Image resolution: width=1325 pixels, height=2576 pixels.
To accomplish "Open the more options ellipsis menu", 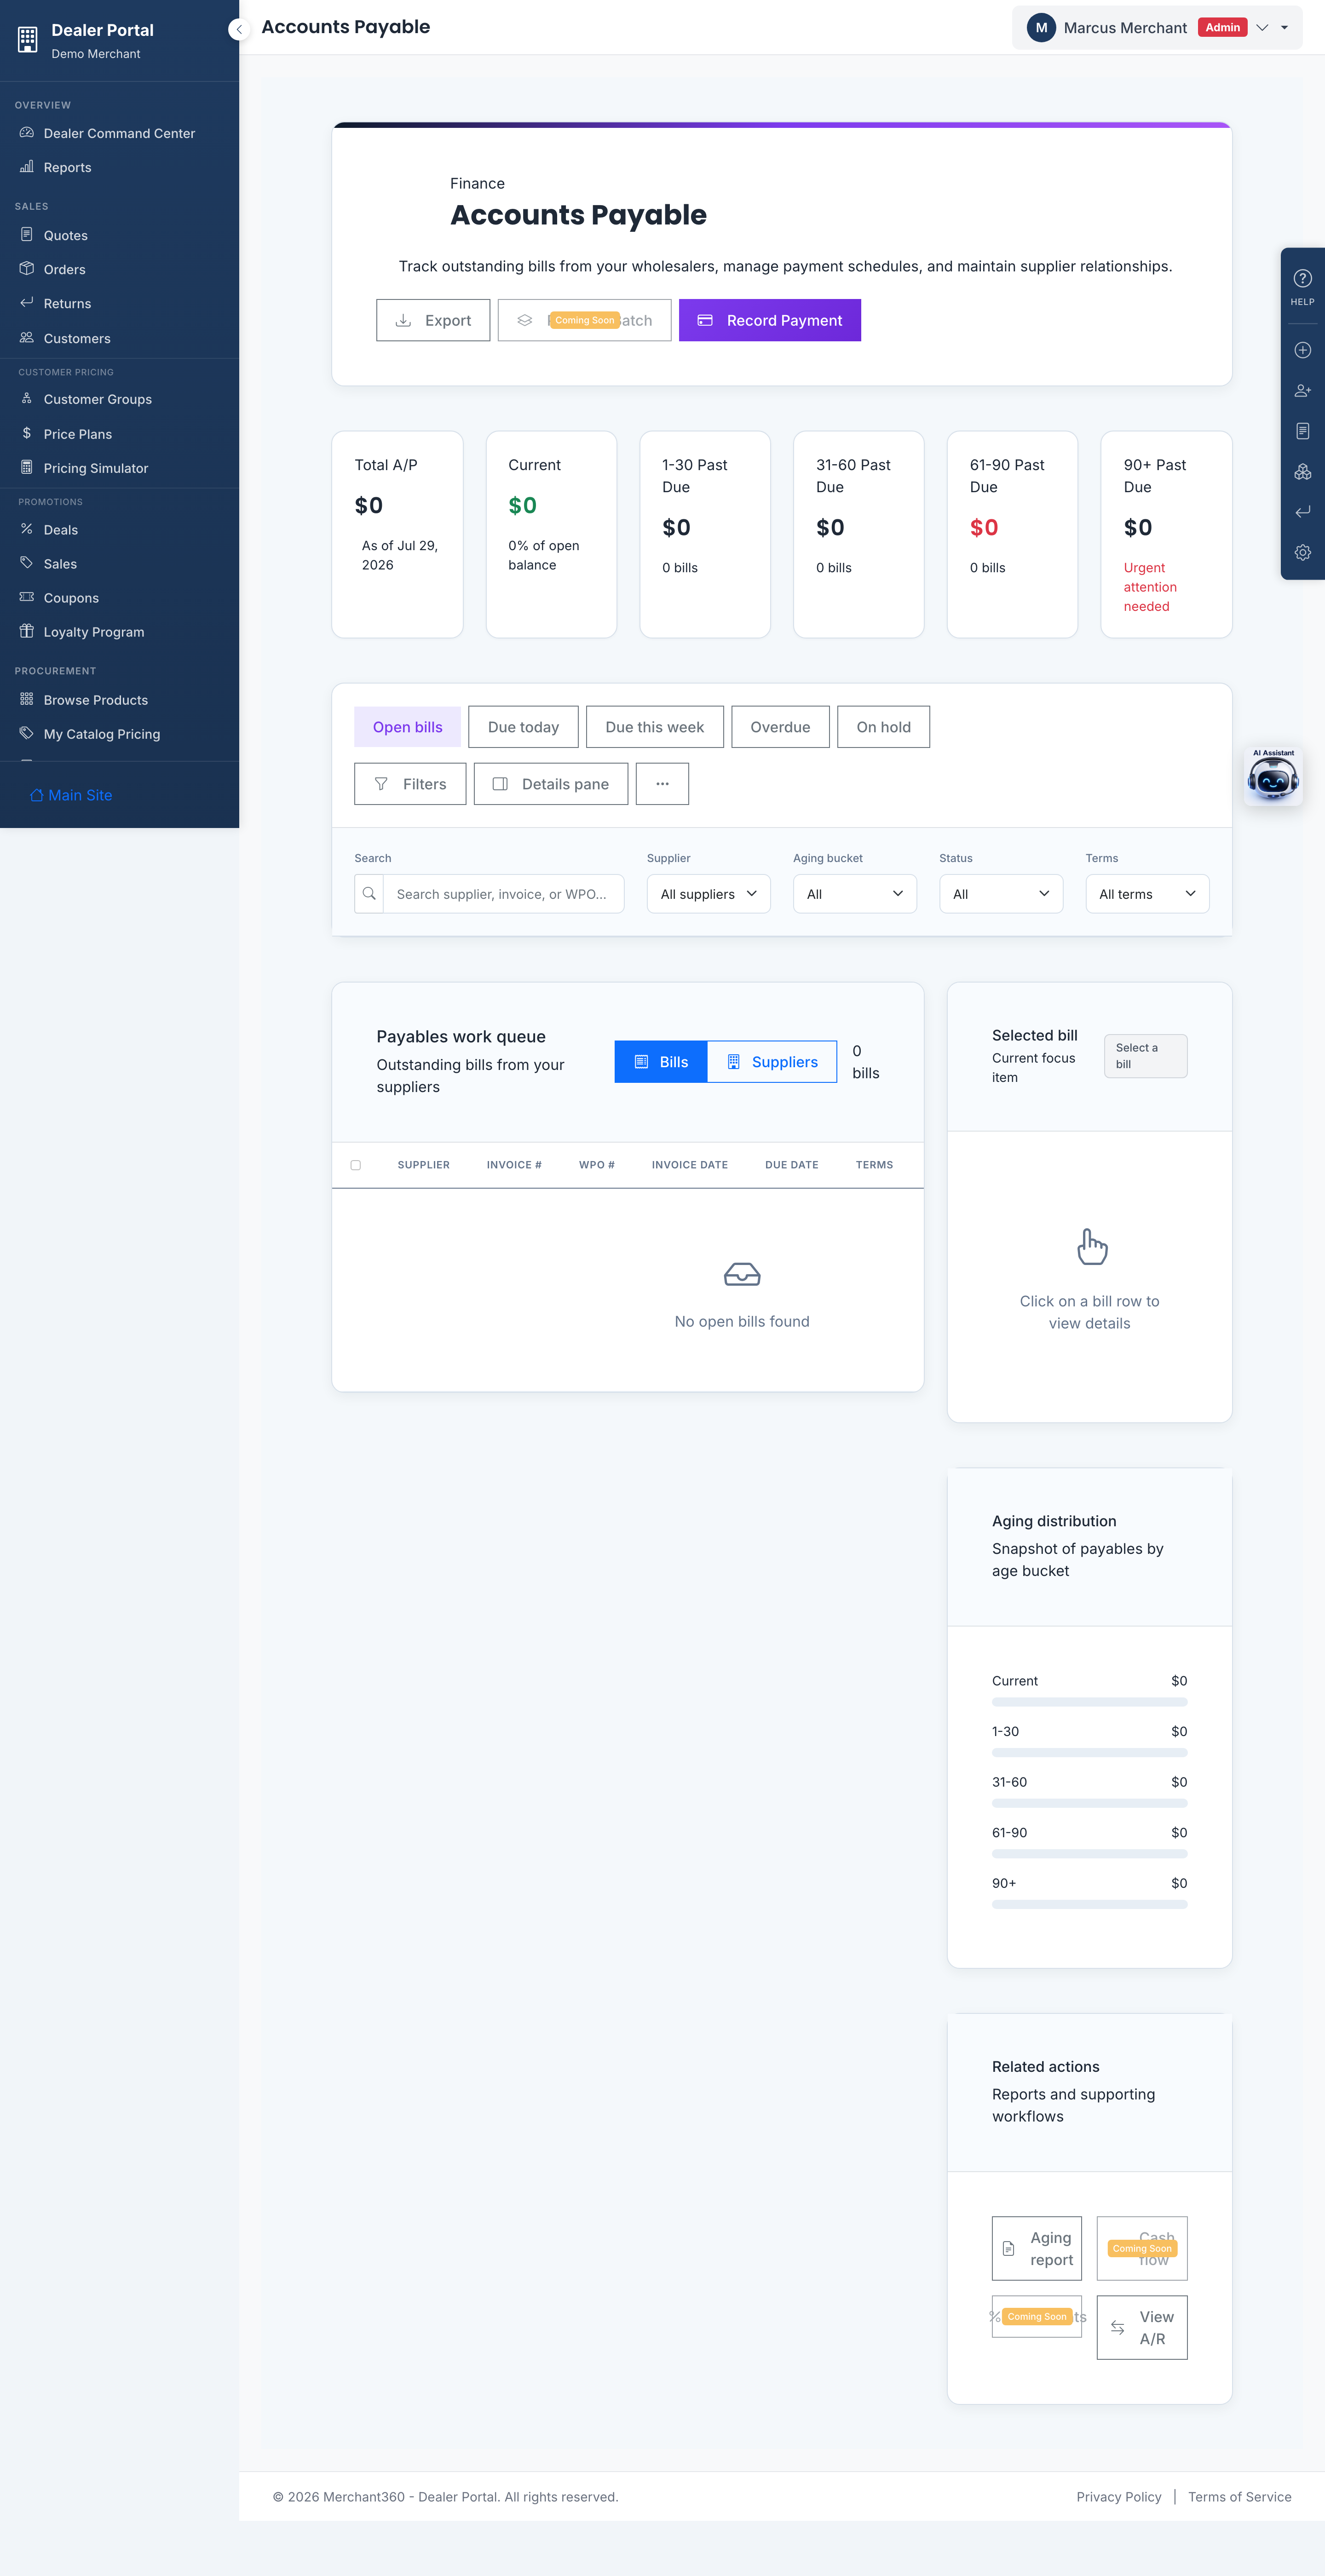I will click(x=662, y=784).
